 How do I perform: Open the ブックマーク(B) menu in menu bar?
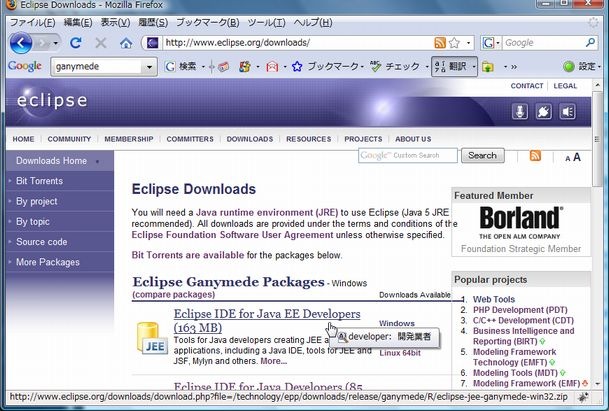coord(205,21)
